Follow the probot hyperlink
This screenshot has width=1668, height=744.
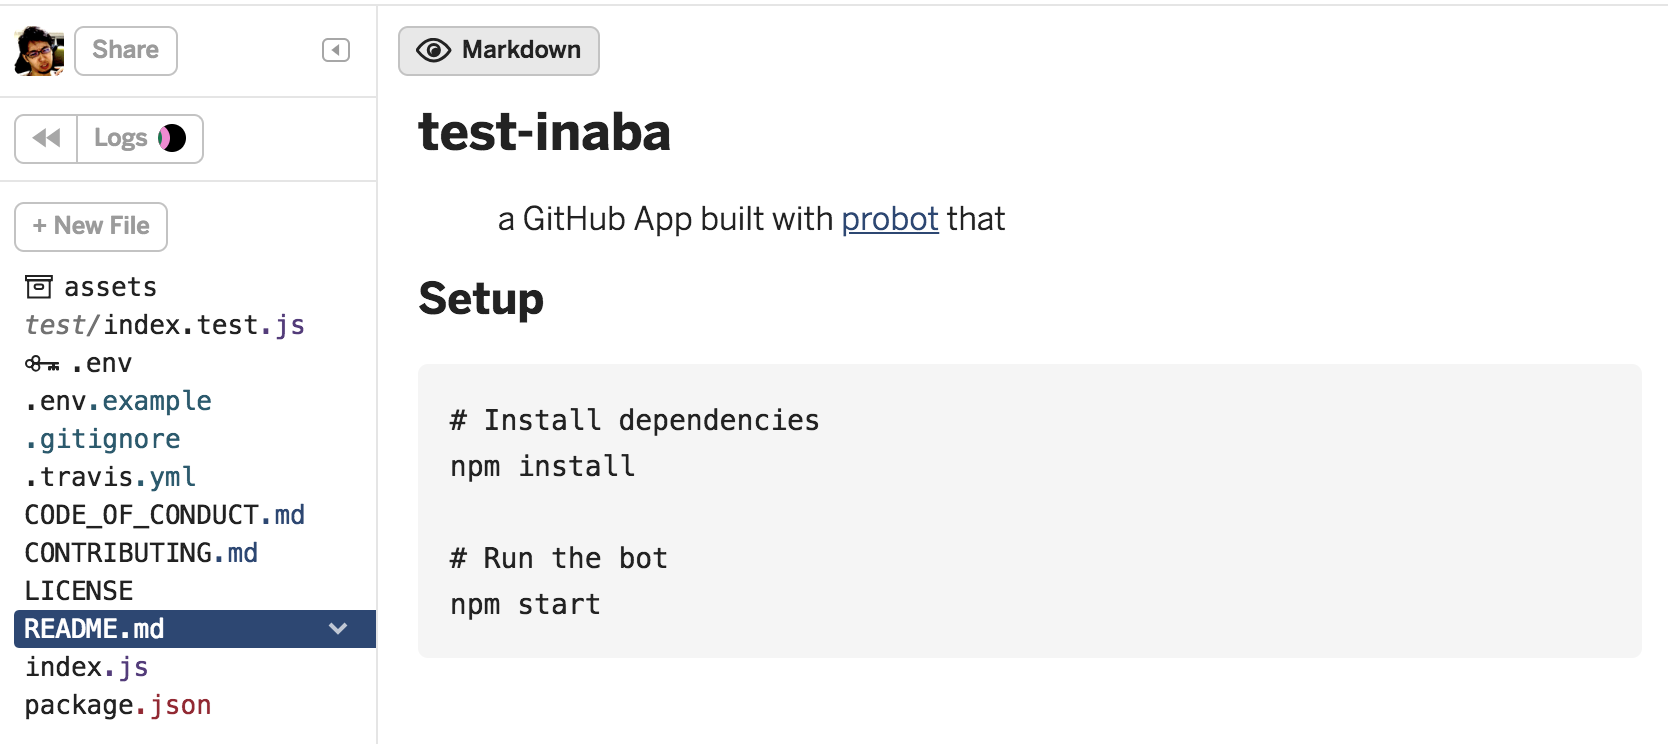coord(890,219)
